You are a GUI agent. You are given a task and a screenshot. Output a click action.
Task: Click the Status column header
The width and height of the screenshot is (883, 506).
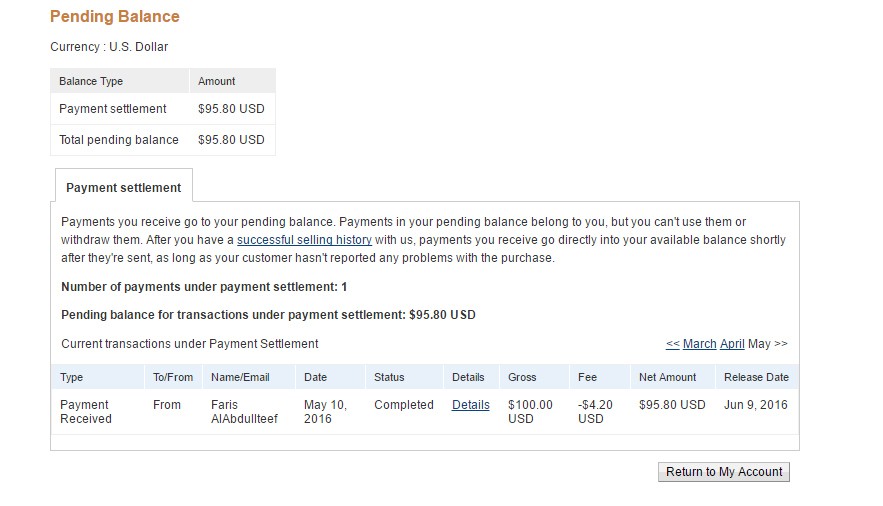[389, 377]
